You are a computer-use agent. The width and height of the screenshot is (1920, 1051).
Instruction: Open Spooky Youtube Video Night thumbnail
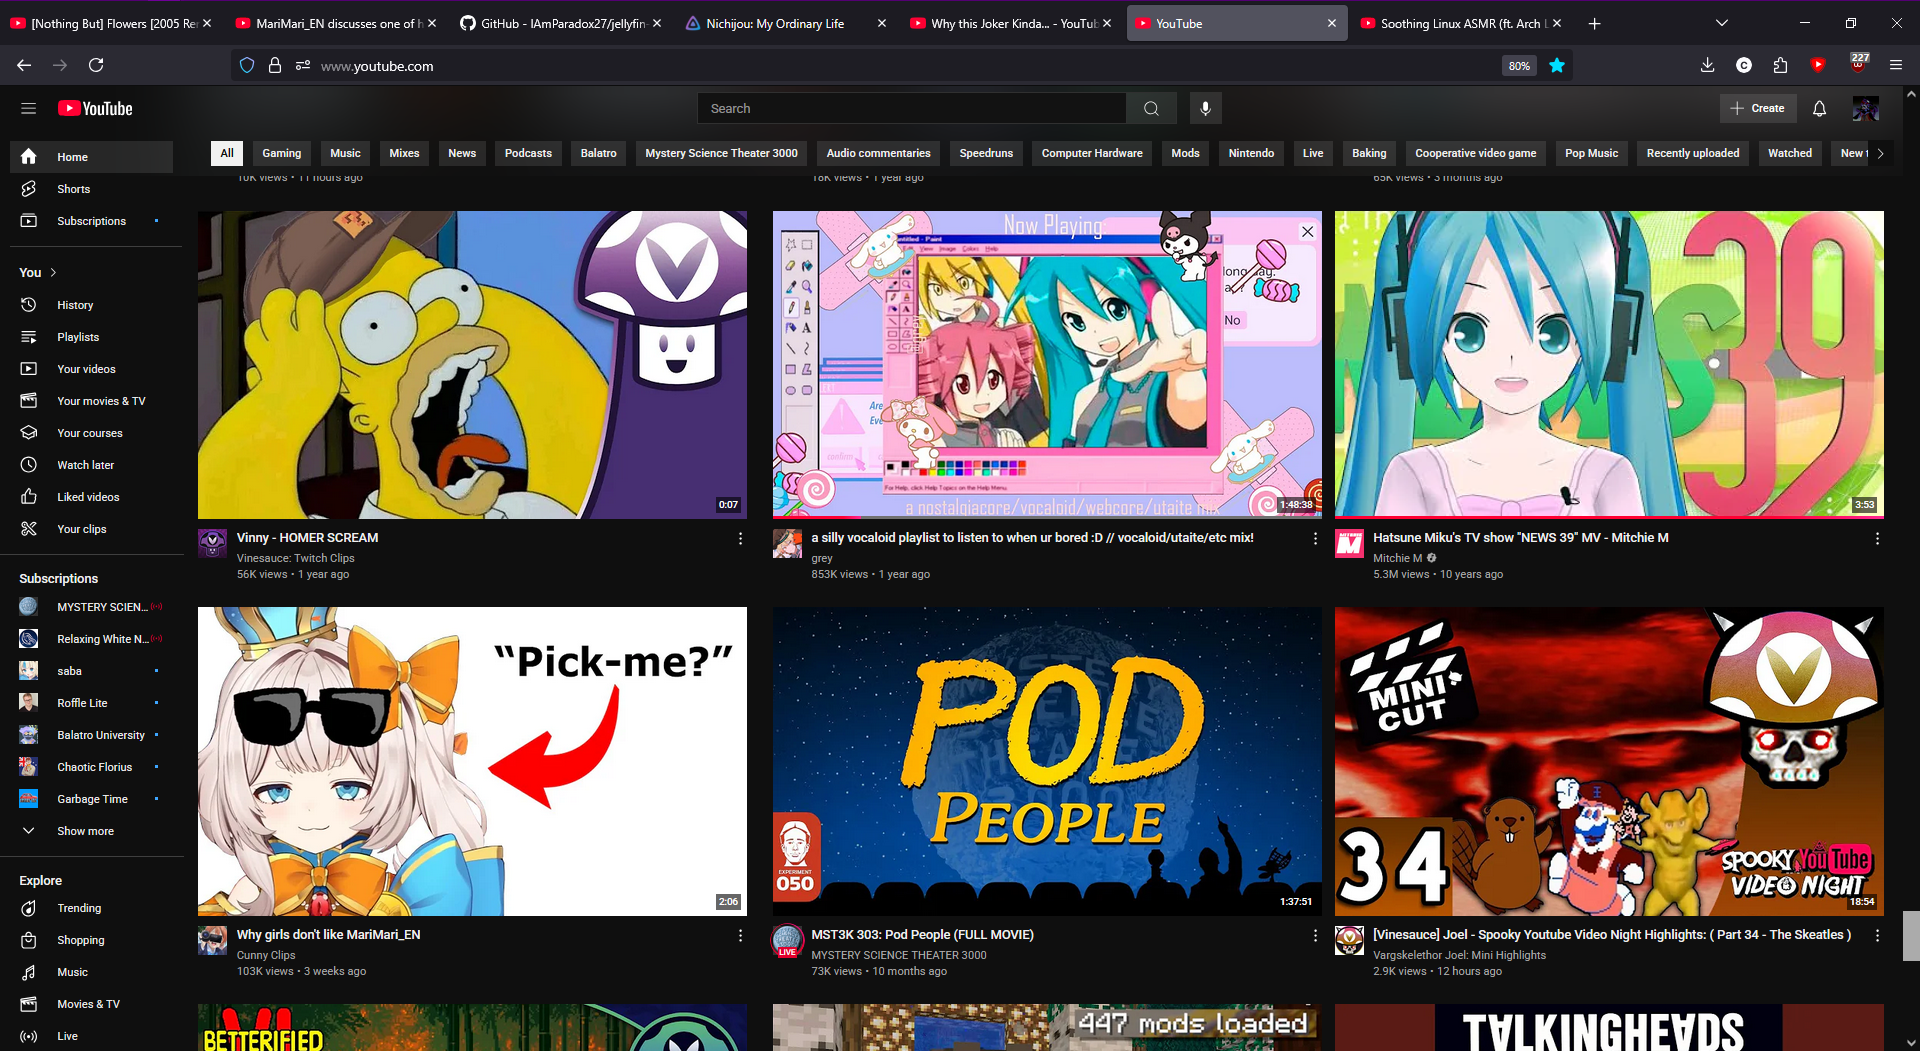pyautogui.click(x=1609, y=761)
